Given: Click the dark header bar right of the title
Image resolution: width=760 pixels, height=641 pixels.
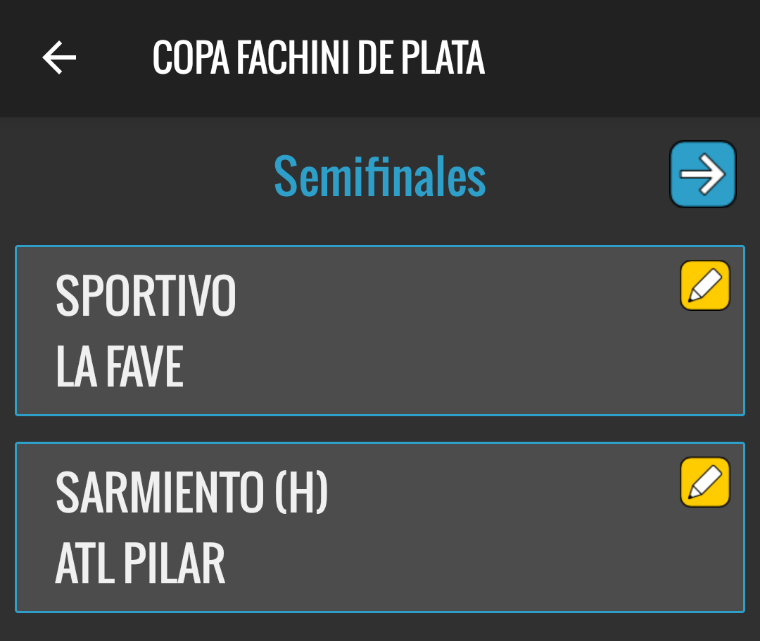Looking at the screenshot, I should coord(620,58).
